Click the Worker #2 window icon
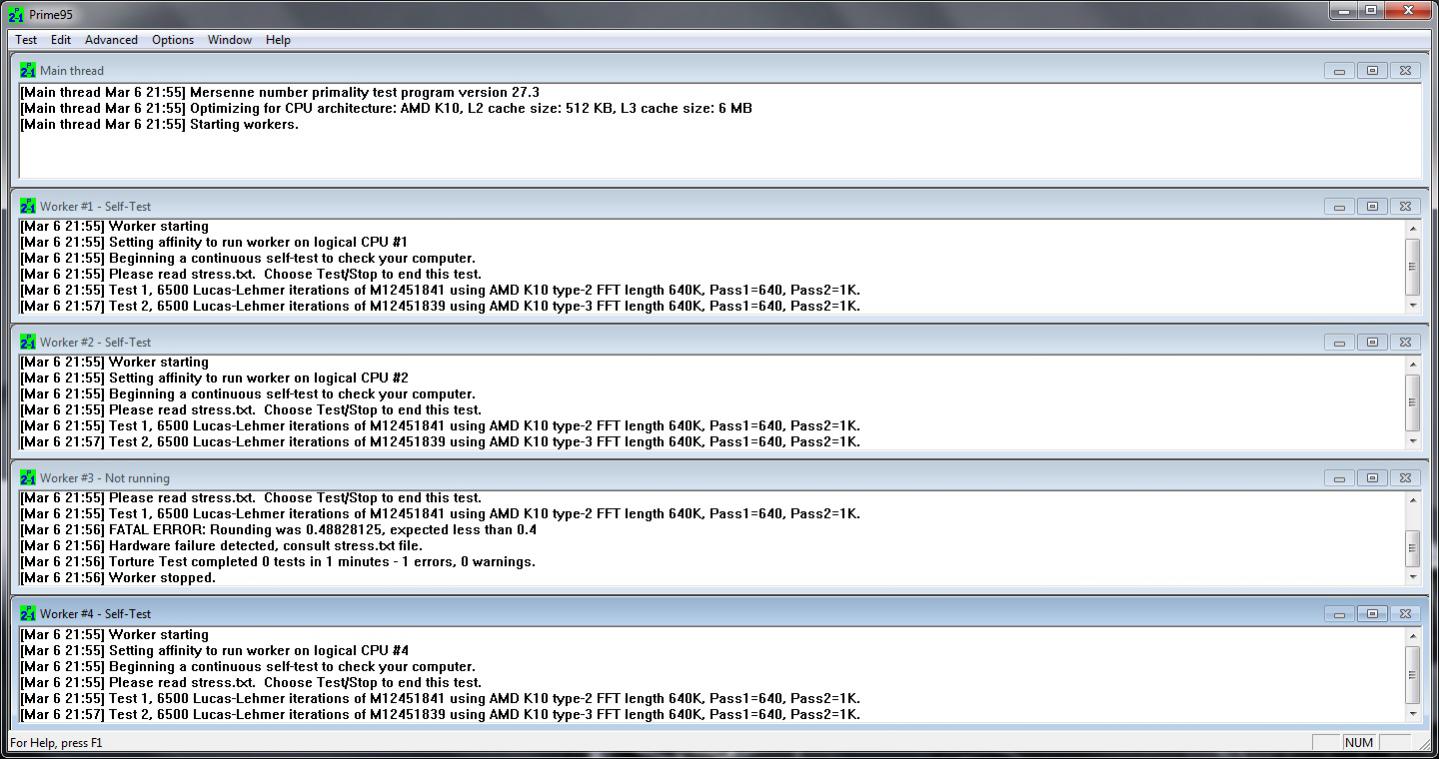This screenshot has width=1439, height=759. 27,342
